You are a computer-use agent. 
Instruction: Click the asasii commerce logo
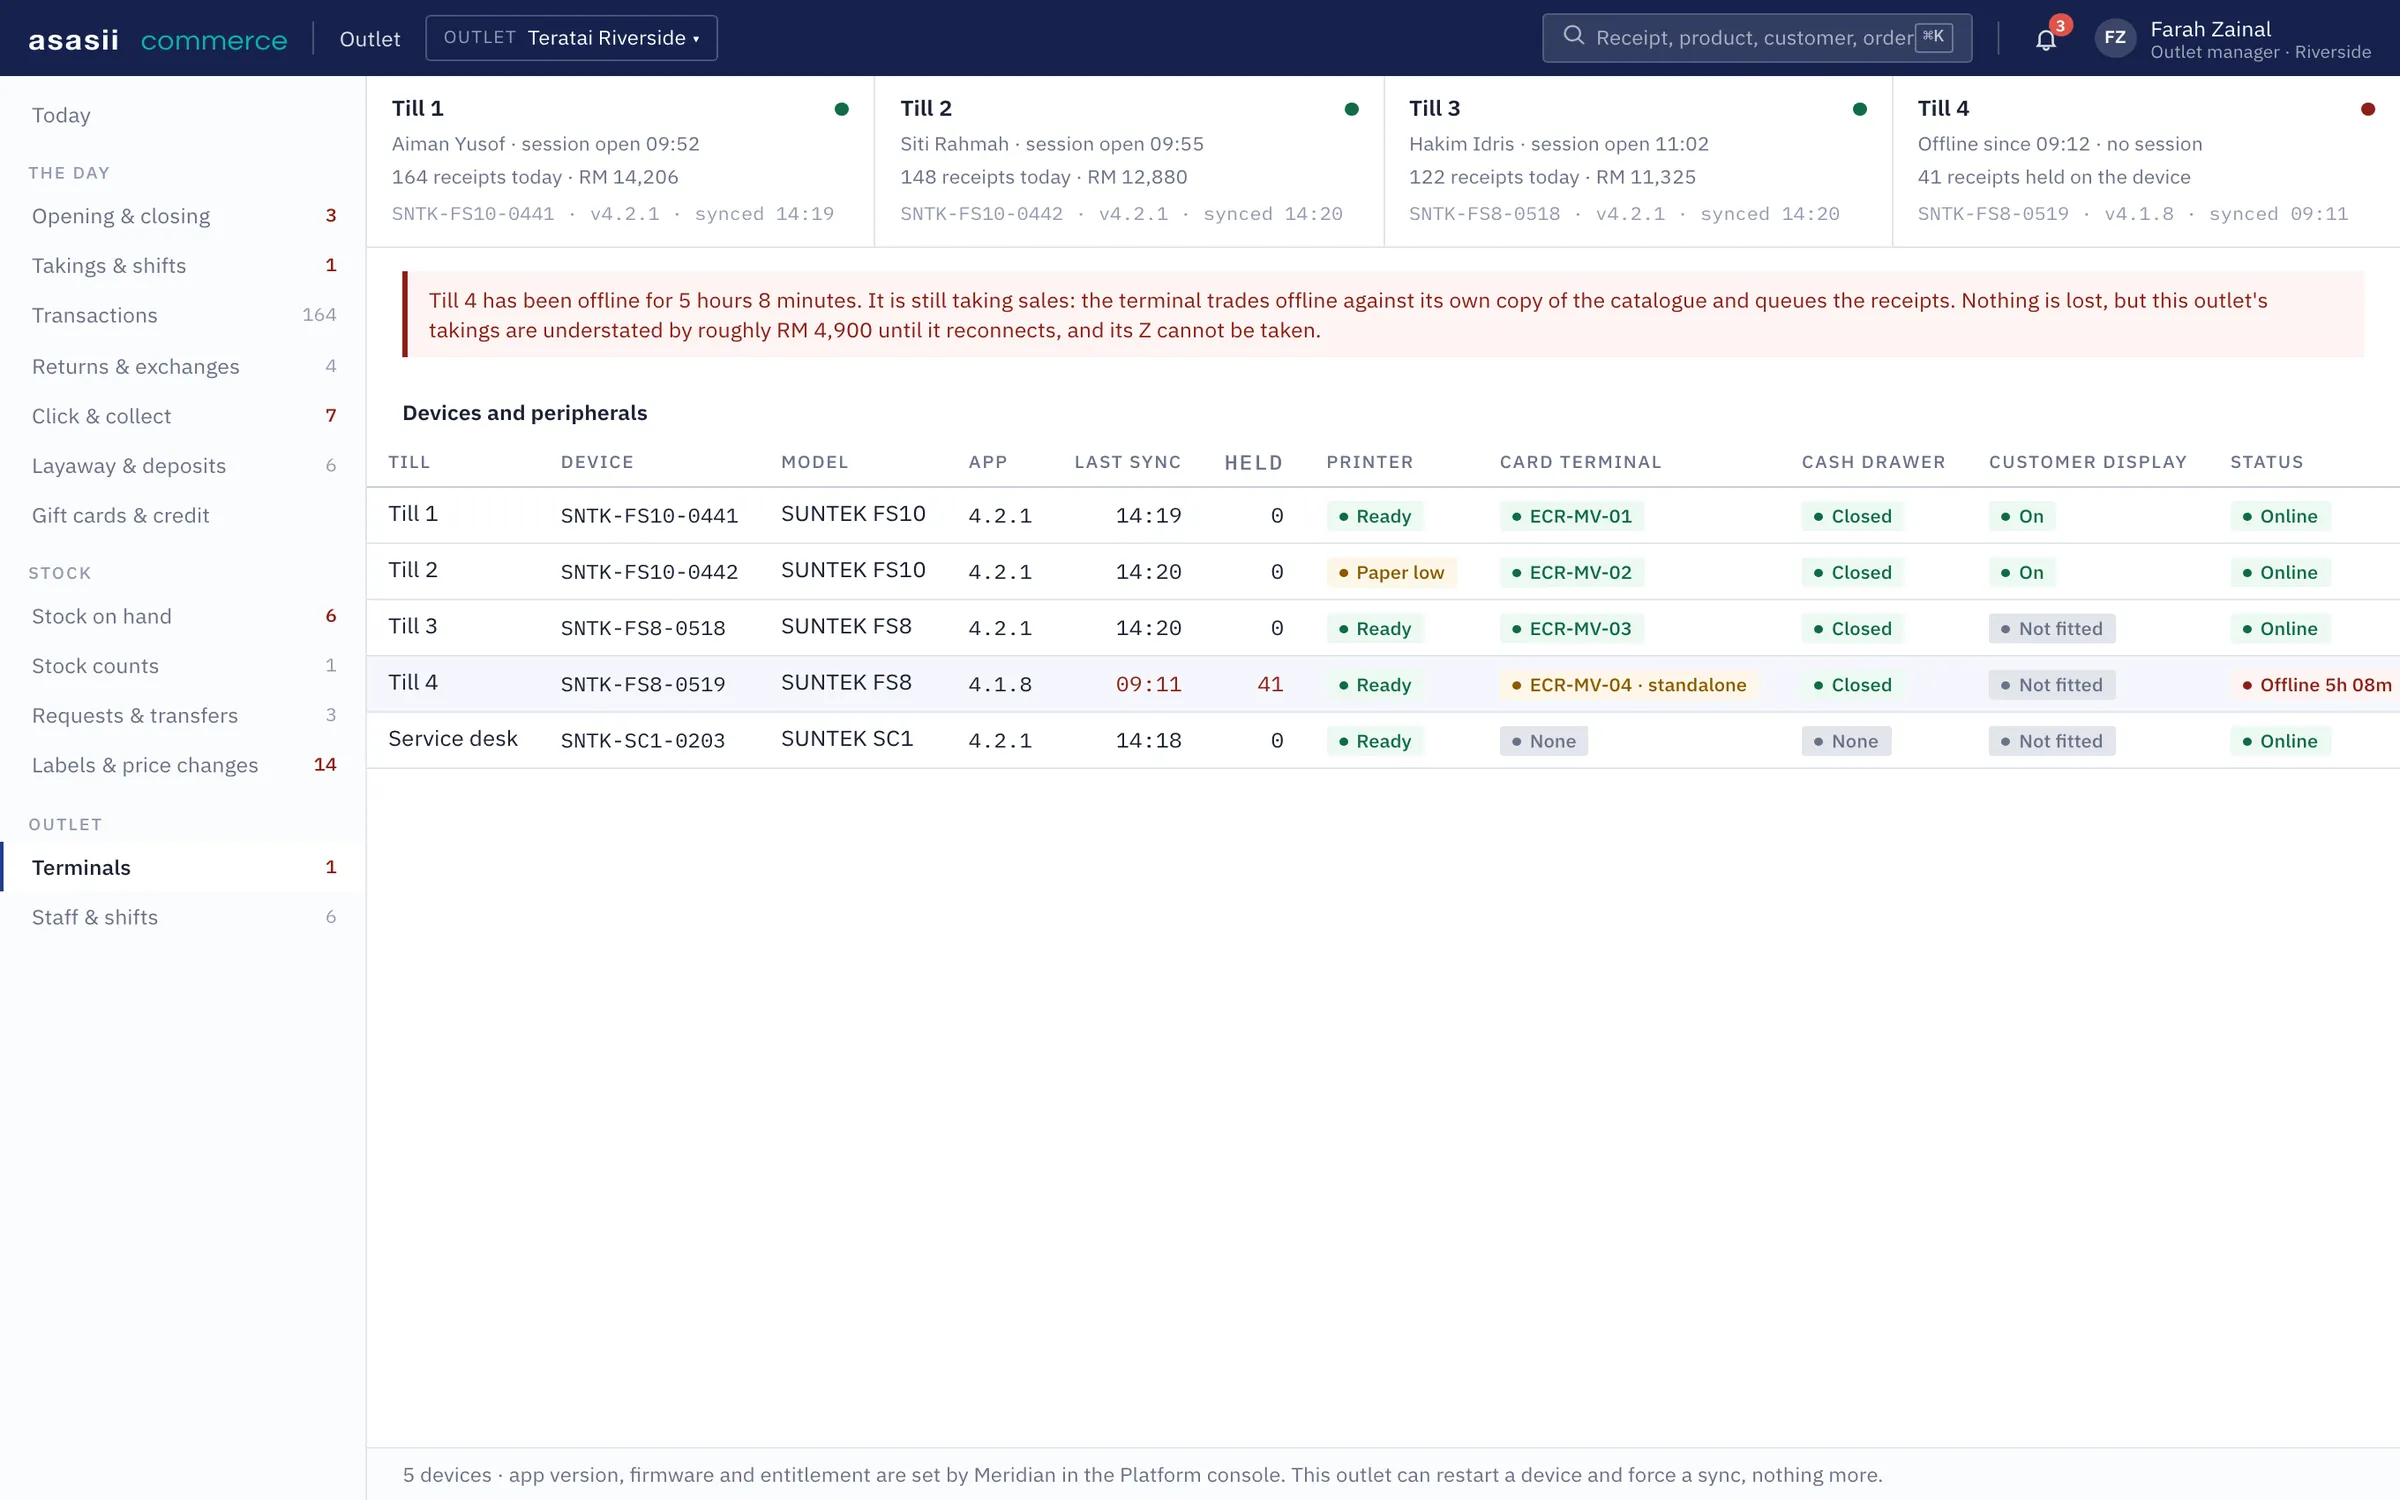pos(158,39)
